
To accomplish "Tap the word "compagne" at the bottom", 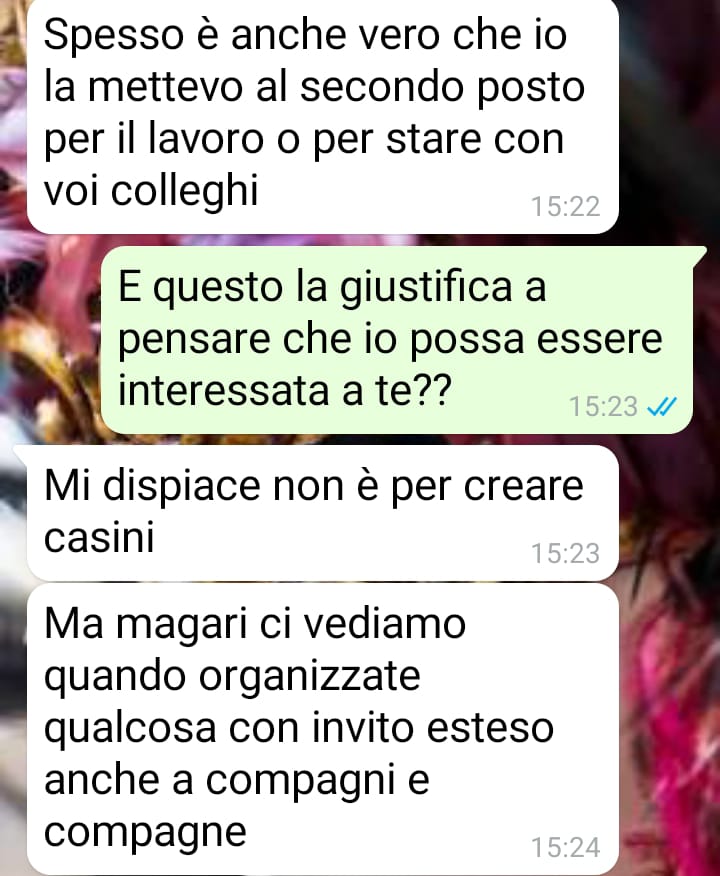I will (x=145, y=833).
